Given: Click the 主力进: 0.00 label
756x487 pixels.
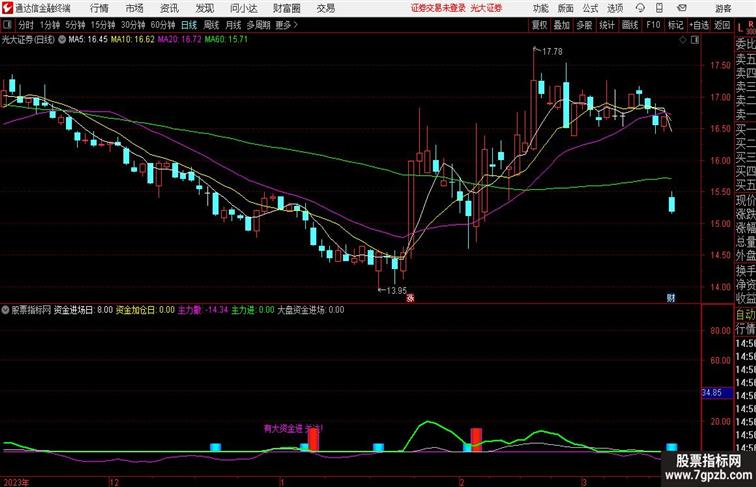Looking at the screenshot, I should tap(253, 310).
